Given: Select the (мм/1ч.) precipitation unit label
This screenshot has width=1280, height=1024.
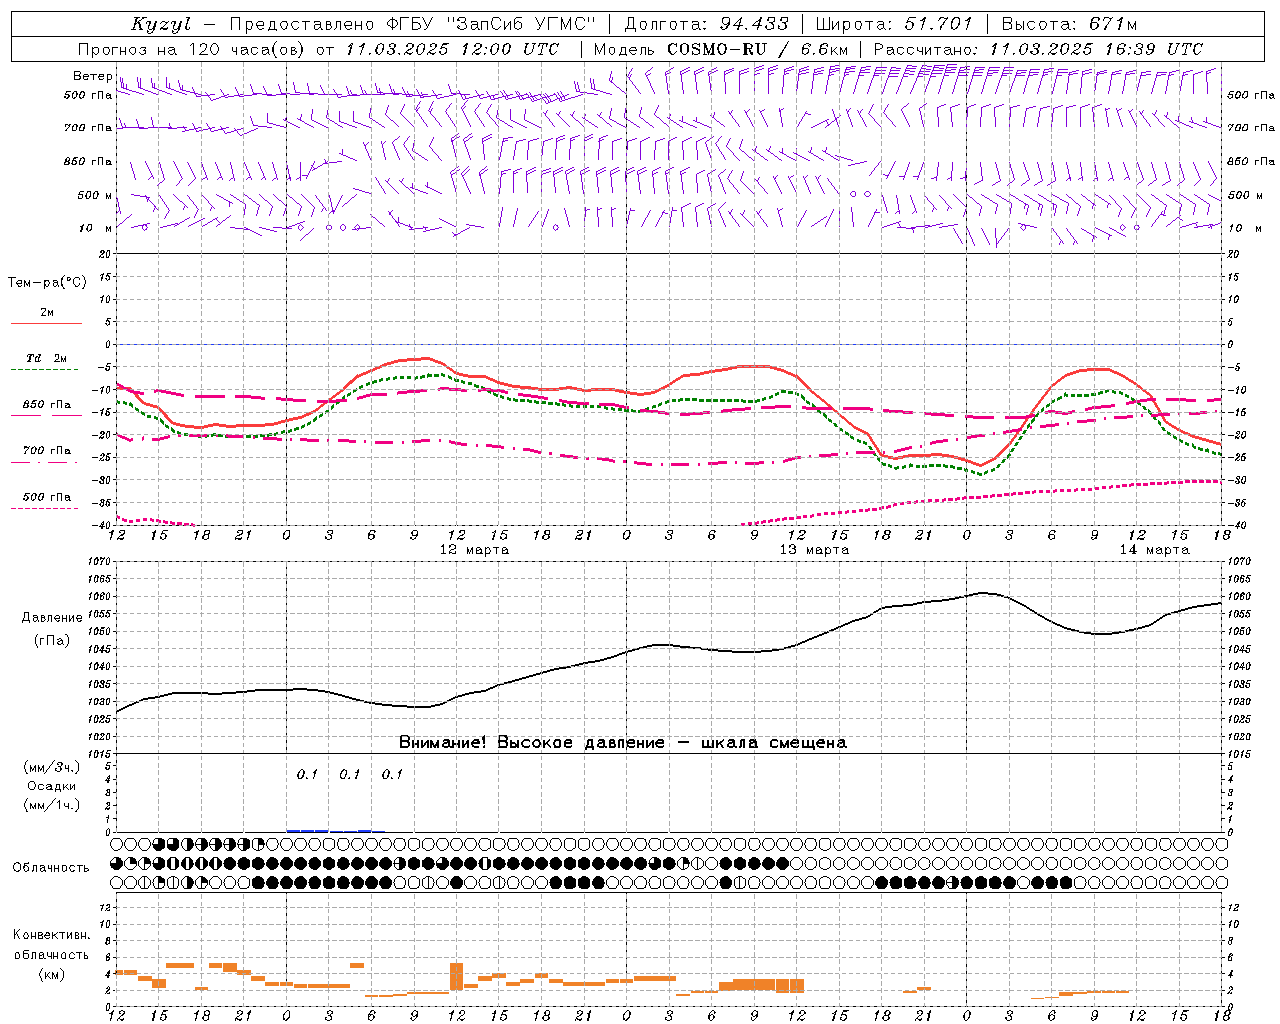Looking at the screenshot, I should click(51, 805).
